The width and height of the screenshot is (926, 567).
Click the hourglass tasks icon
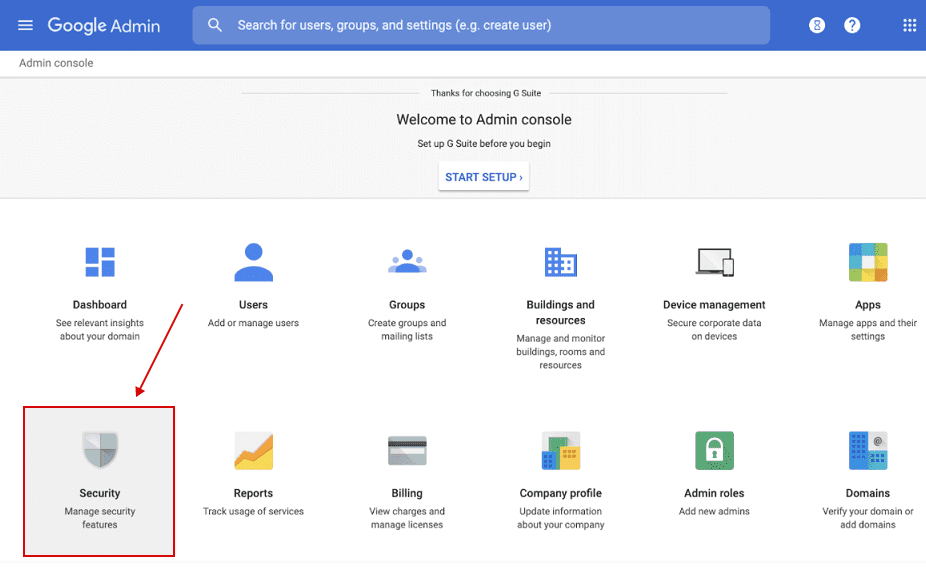point(817,25)
